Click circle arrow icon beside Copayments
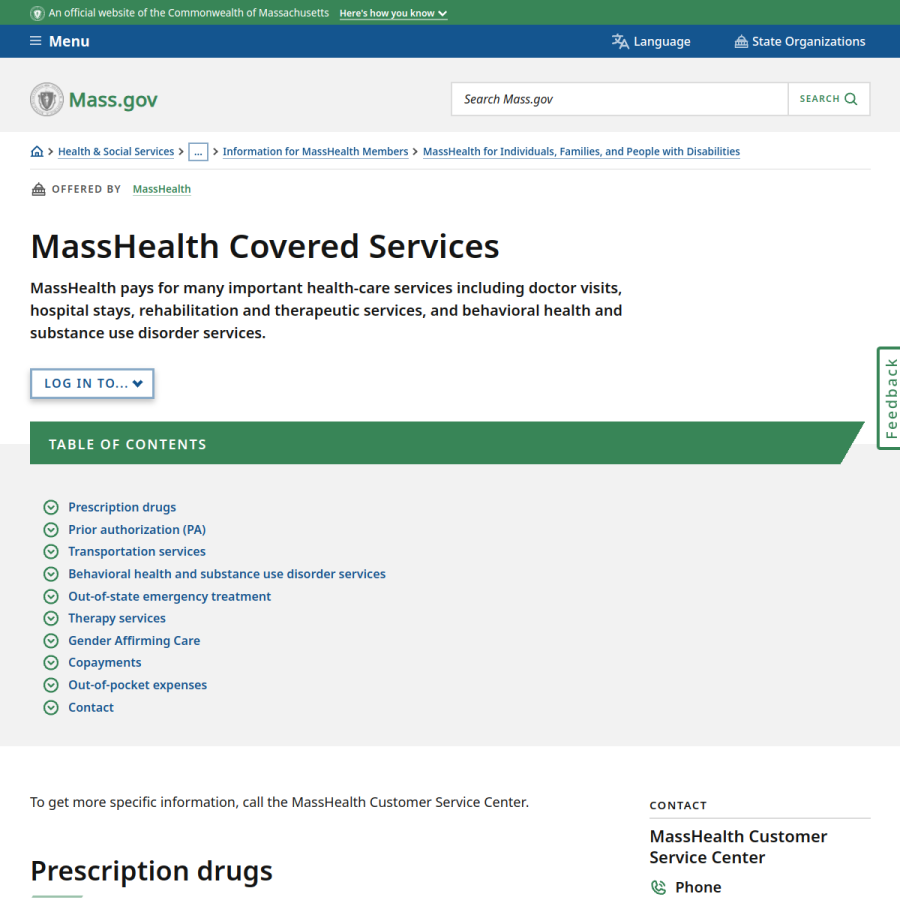The width and height of the screenshot is (900, 900). tap(51, 662)
